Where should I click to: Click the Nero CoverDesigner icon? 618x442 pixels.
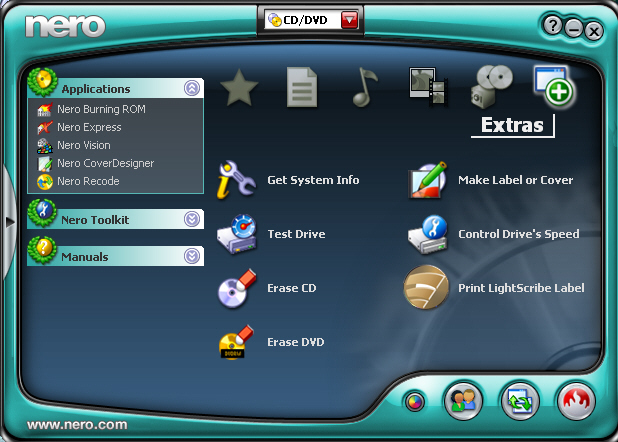pos(45,164)
